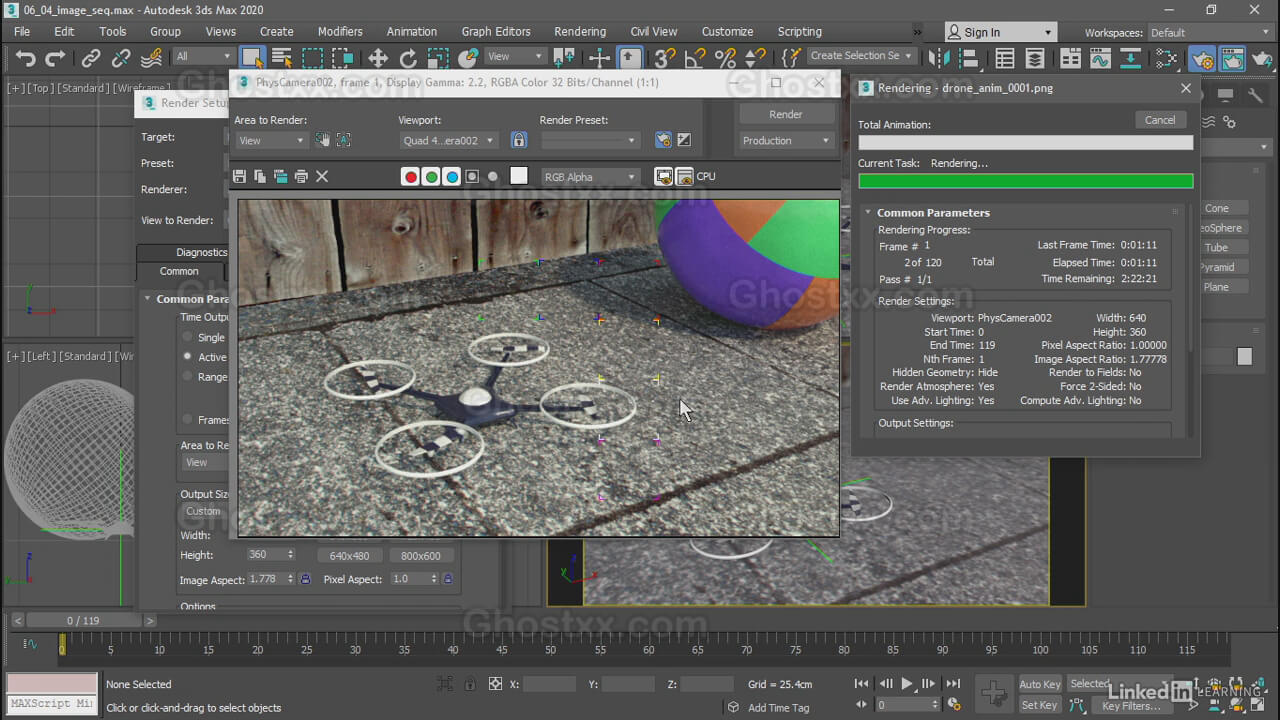
Task: Play the animation
Action: (x=907, y=684)
